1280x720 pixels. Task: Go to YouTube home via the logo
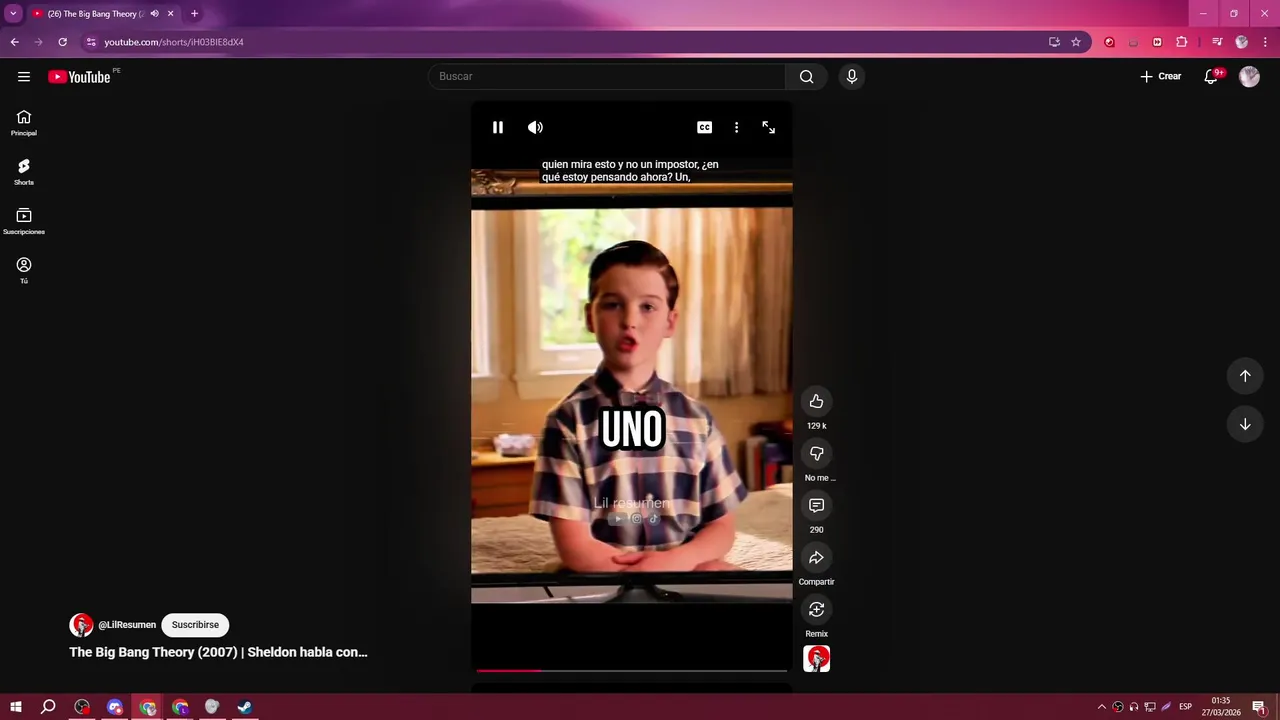click(79, 77)
